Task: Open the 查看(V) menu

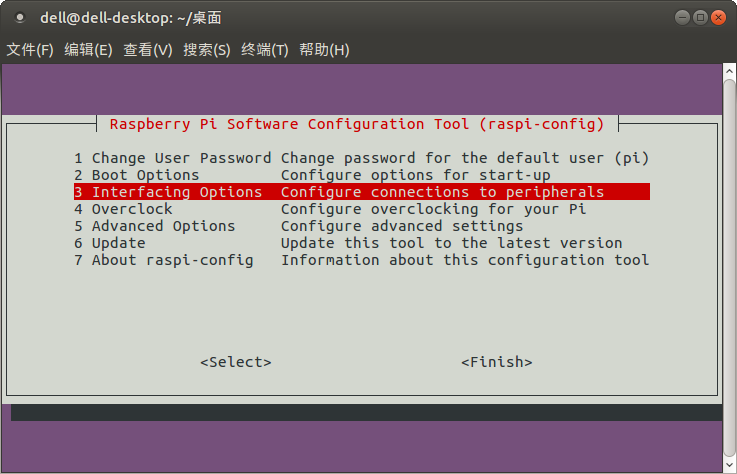Action: pyautogui.click(x=148, y=50)
